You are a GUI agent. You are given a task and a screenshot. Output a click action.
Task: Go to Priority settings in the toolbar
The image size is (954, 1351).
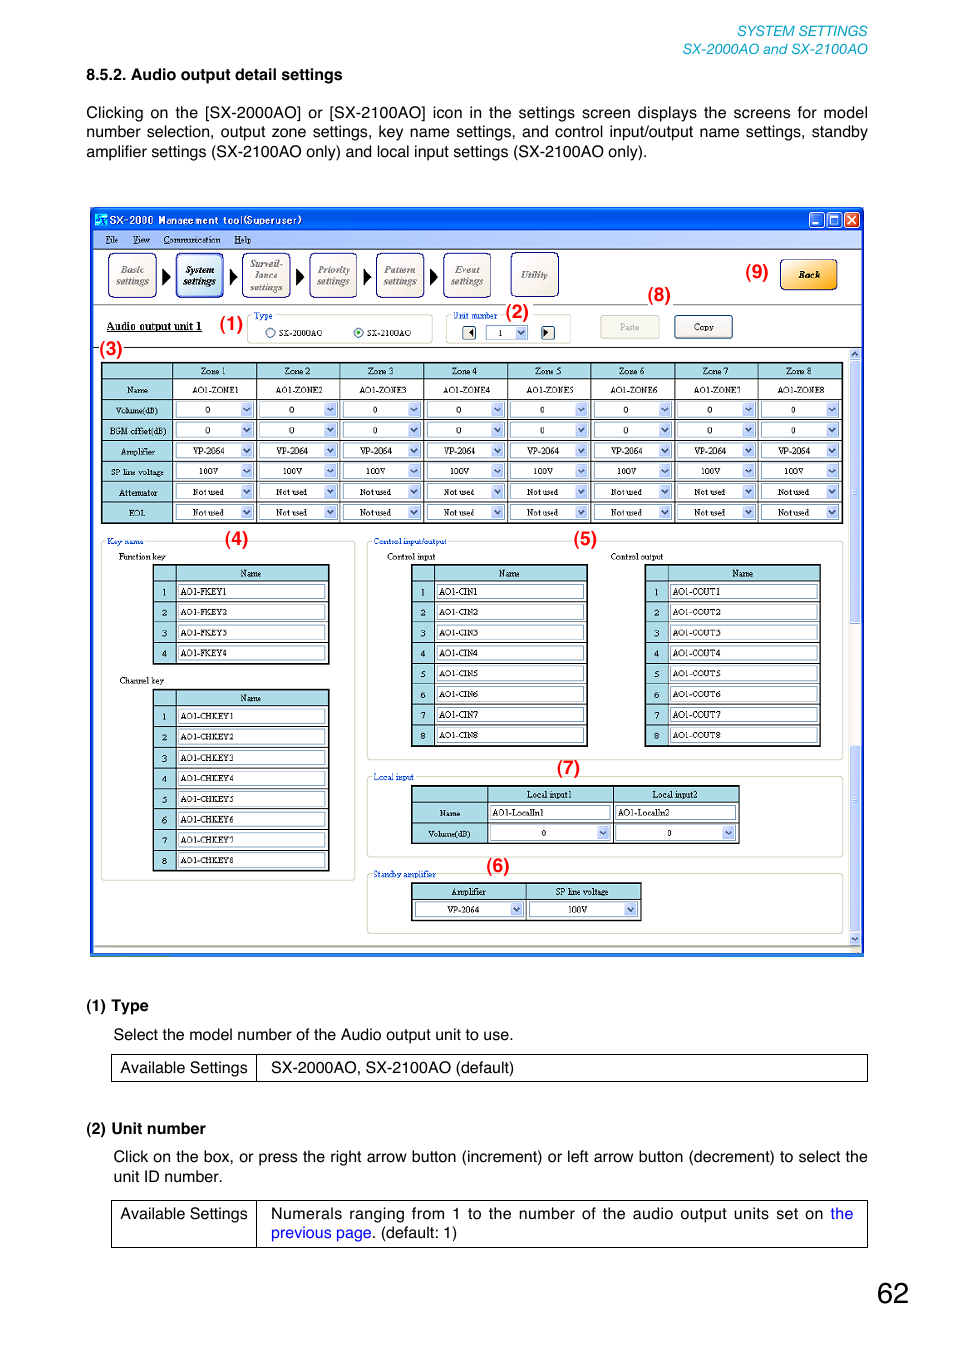click(x=333, y=275)
